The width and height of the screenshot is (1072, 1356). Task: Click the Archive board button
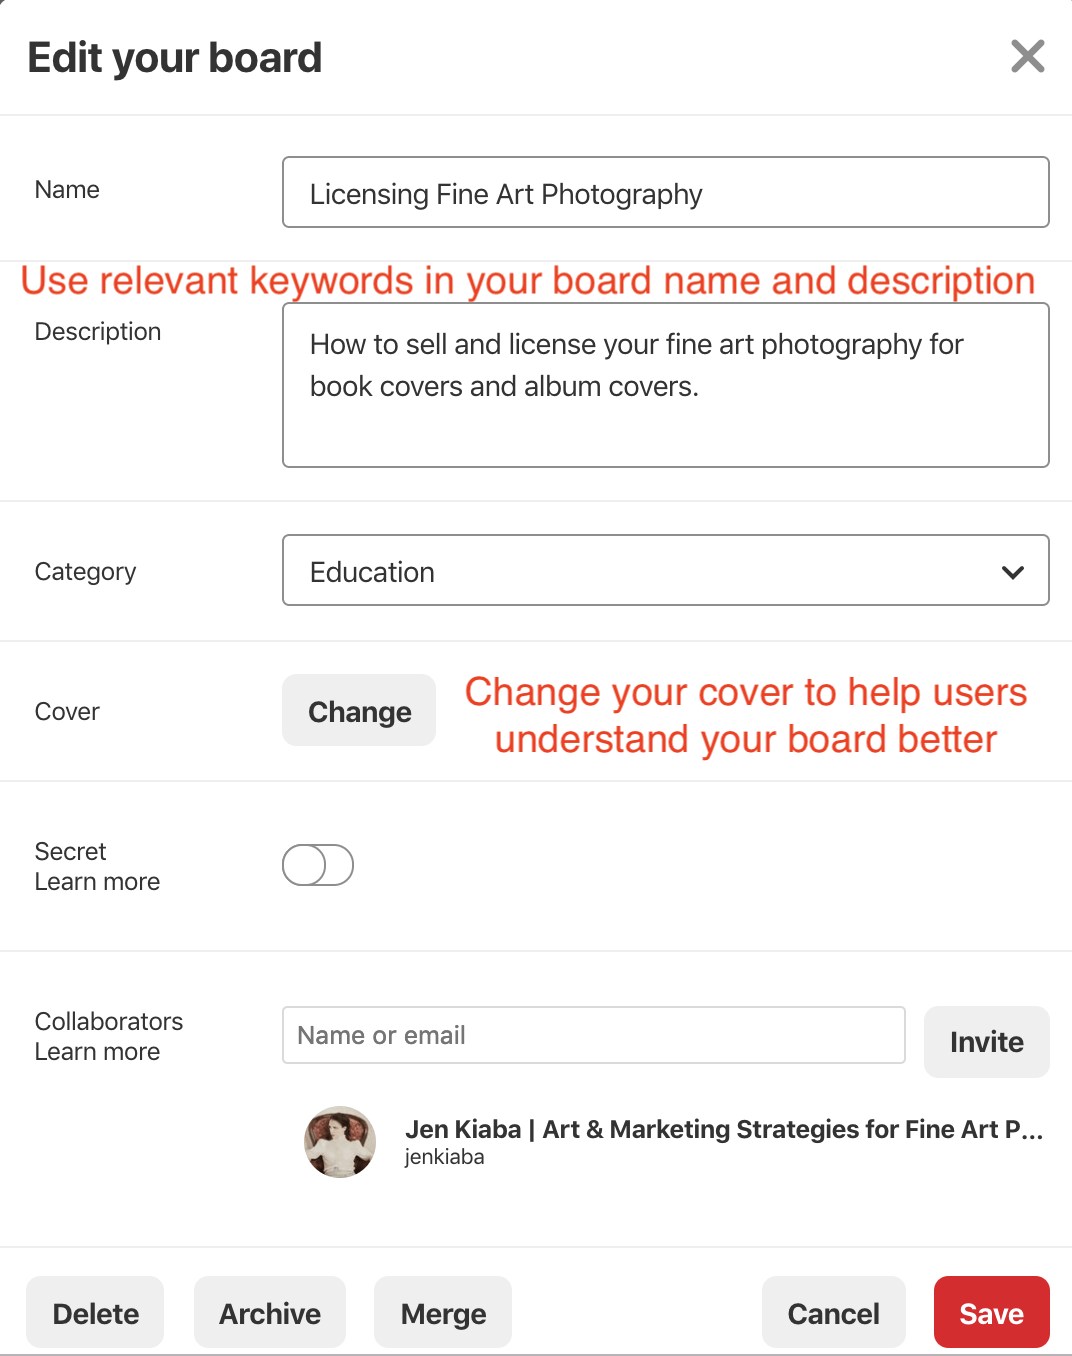pos(269,1312)
